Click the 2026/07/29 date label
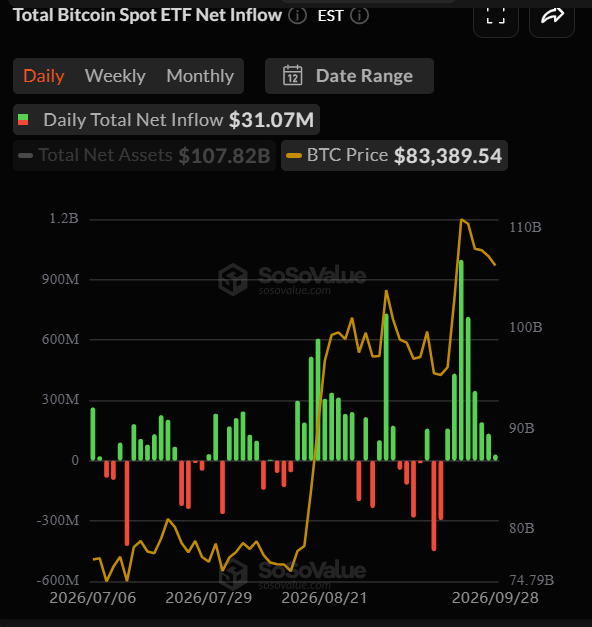This screenshot has height=627, width=592. [x=209, y=598]
